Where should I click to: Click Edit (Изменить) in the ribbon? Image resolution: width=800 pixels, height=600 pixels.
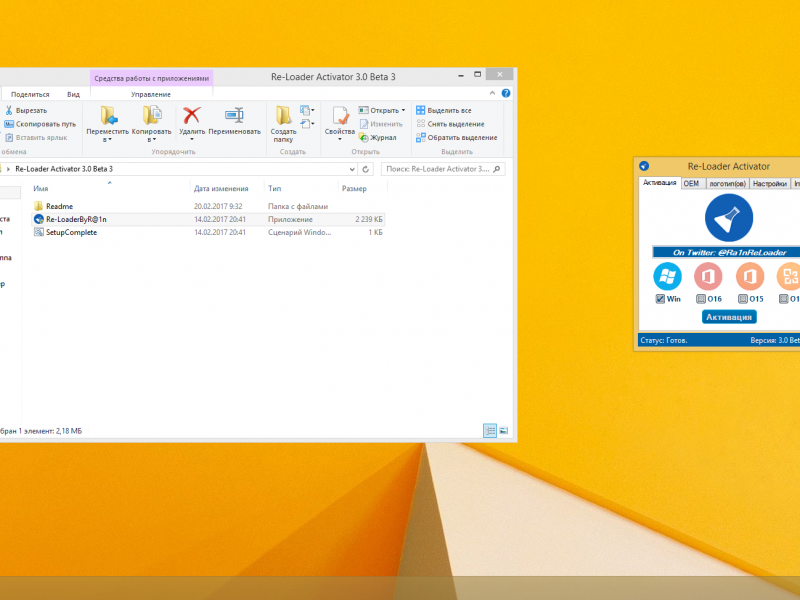(381, 124)
